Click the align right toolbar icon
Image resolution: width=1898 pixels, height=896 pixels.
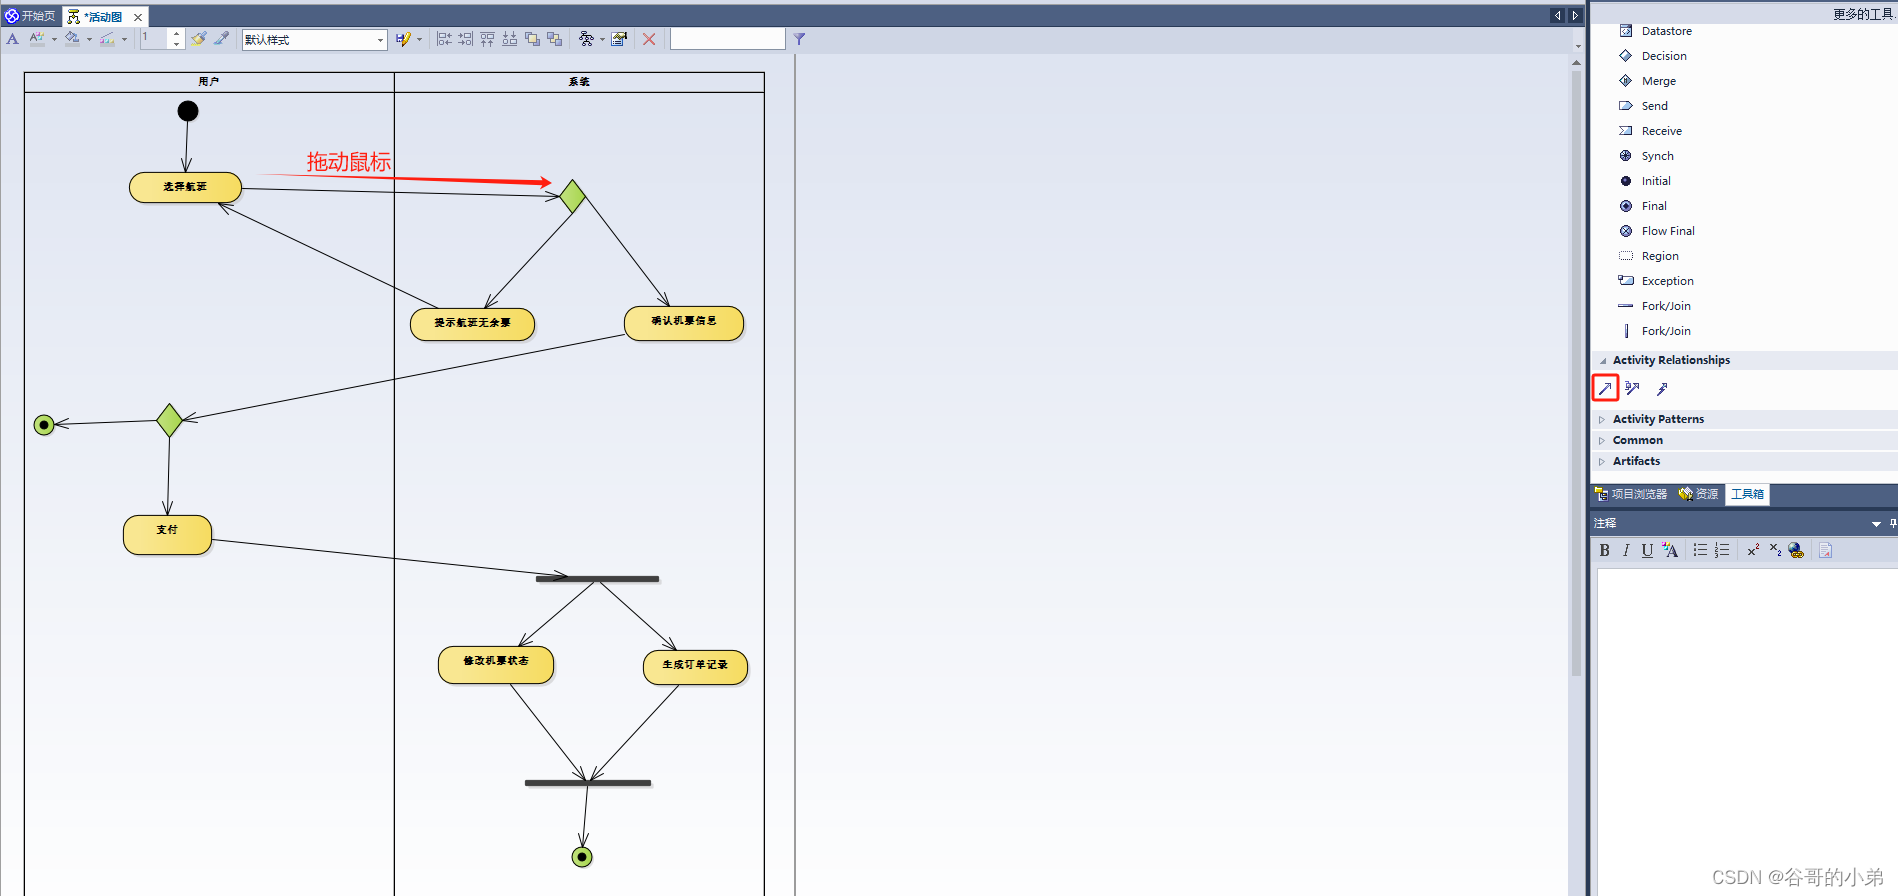(466, 39)
